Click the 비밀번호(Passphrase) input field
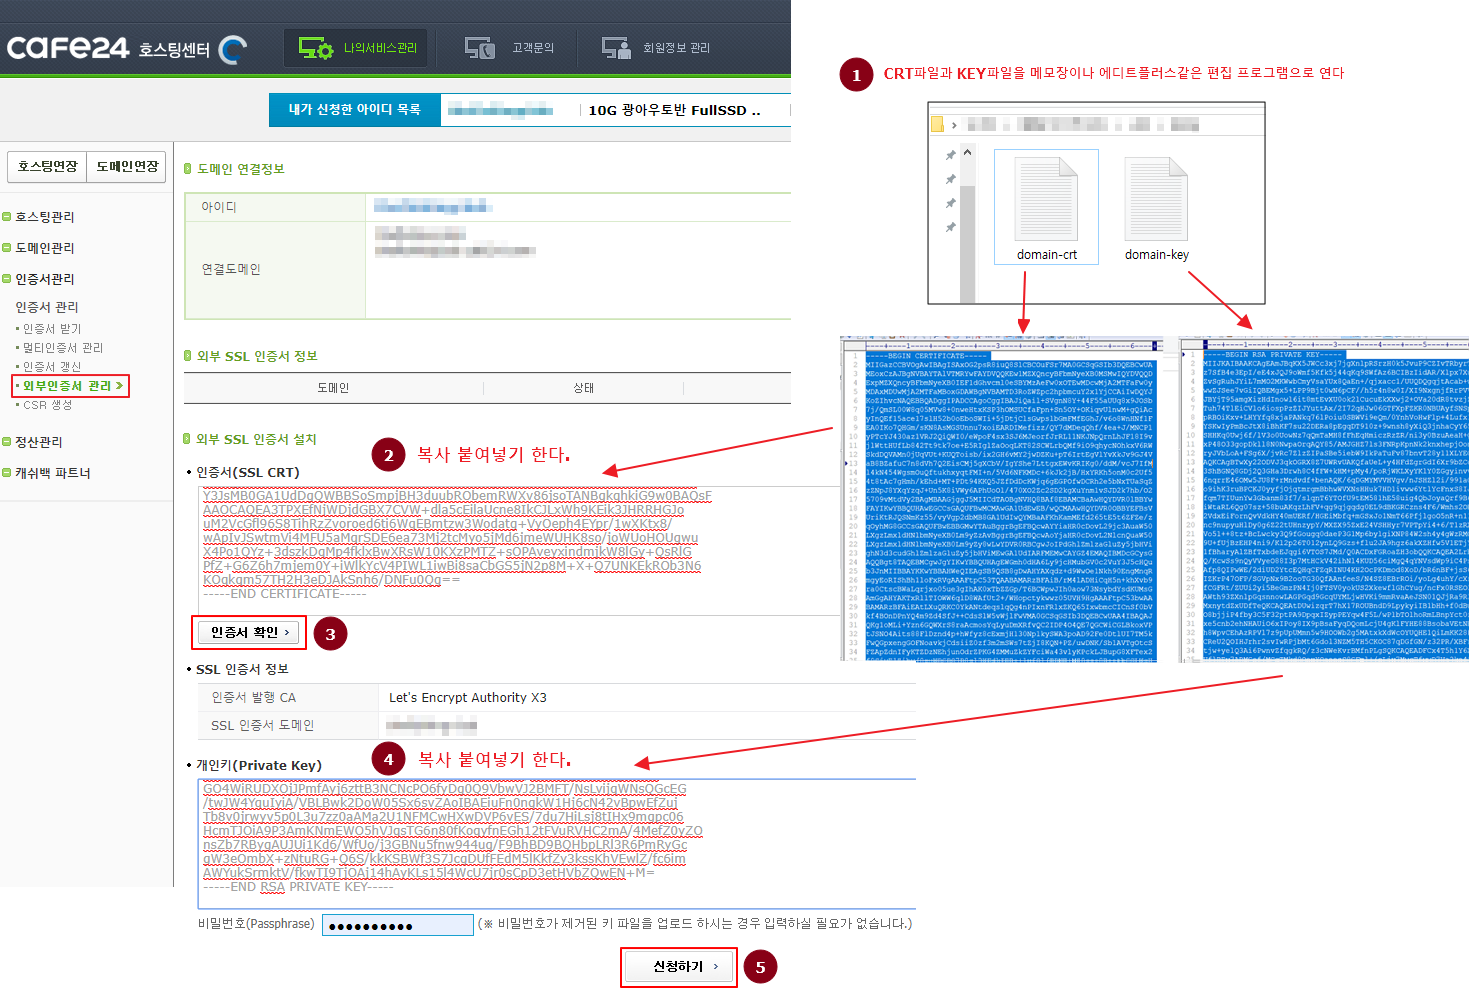Image resolution: width=1483 pixels, height=1001 pixels. (x=398, y=925)
